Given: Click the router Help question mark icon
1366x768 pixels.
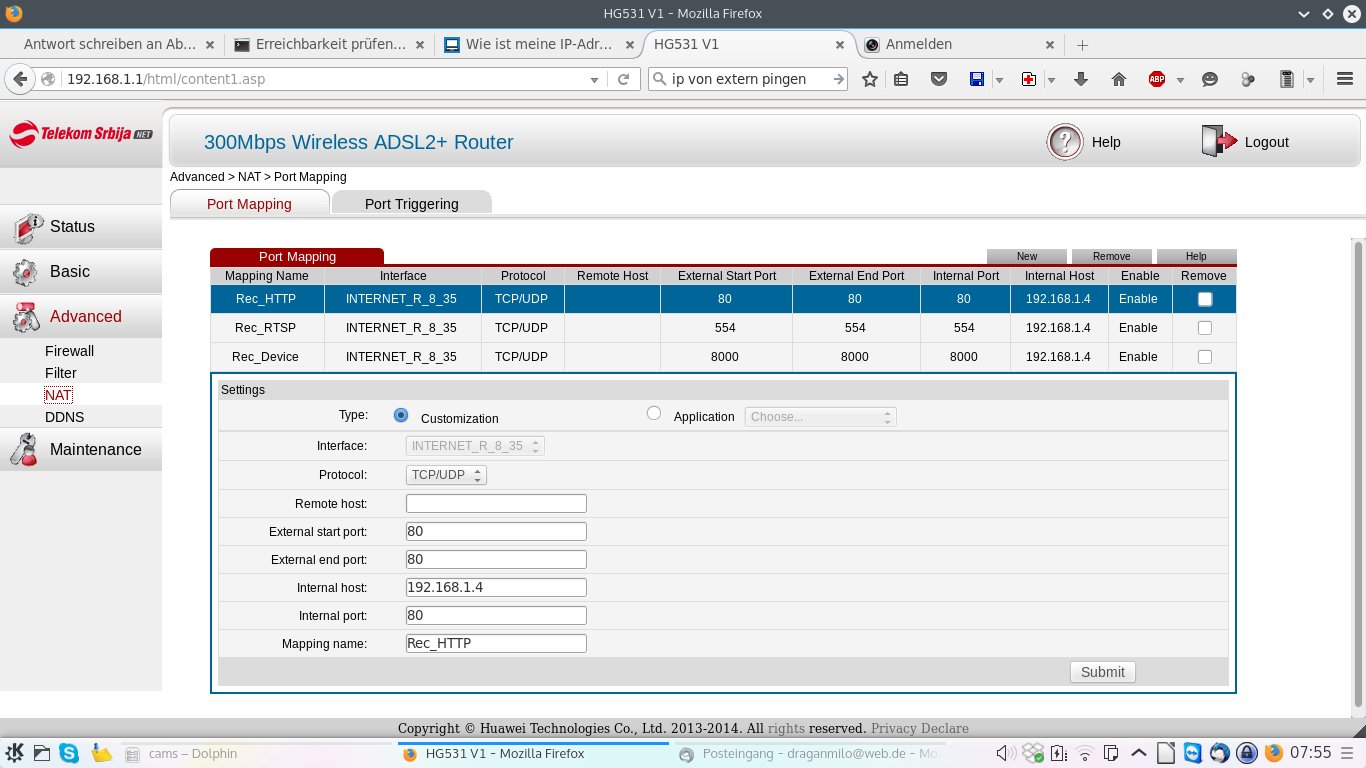Looking at the screenshot, I should [1065, 142].
